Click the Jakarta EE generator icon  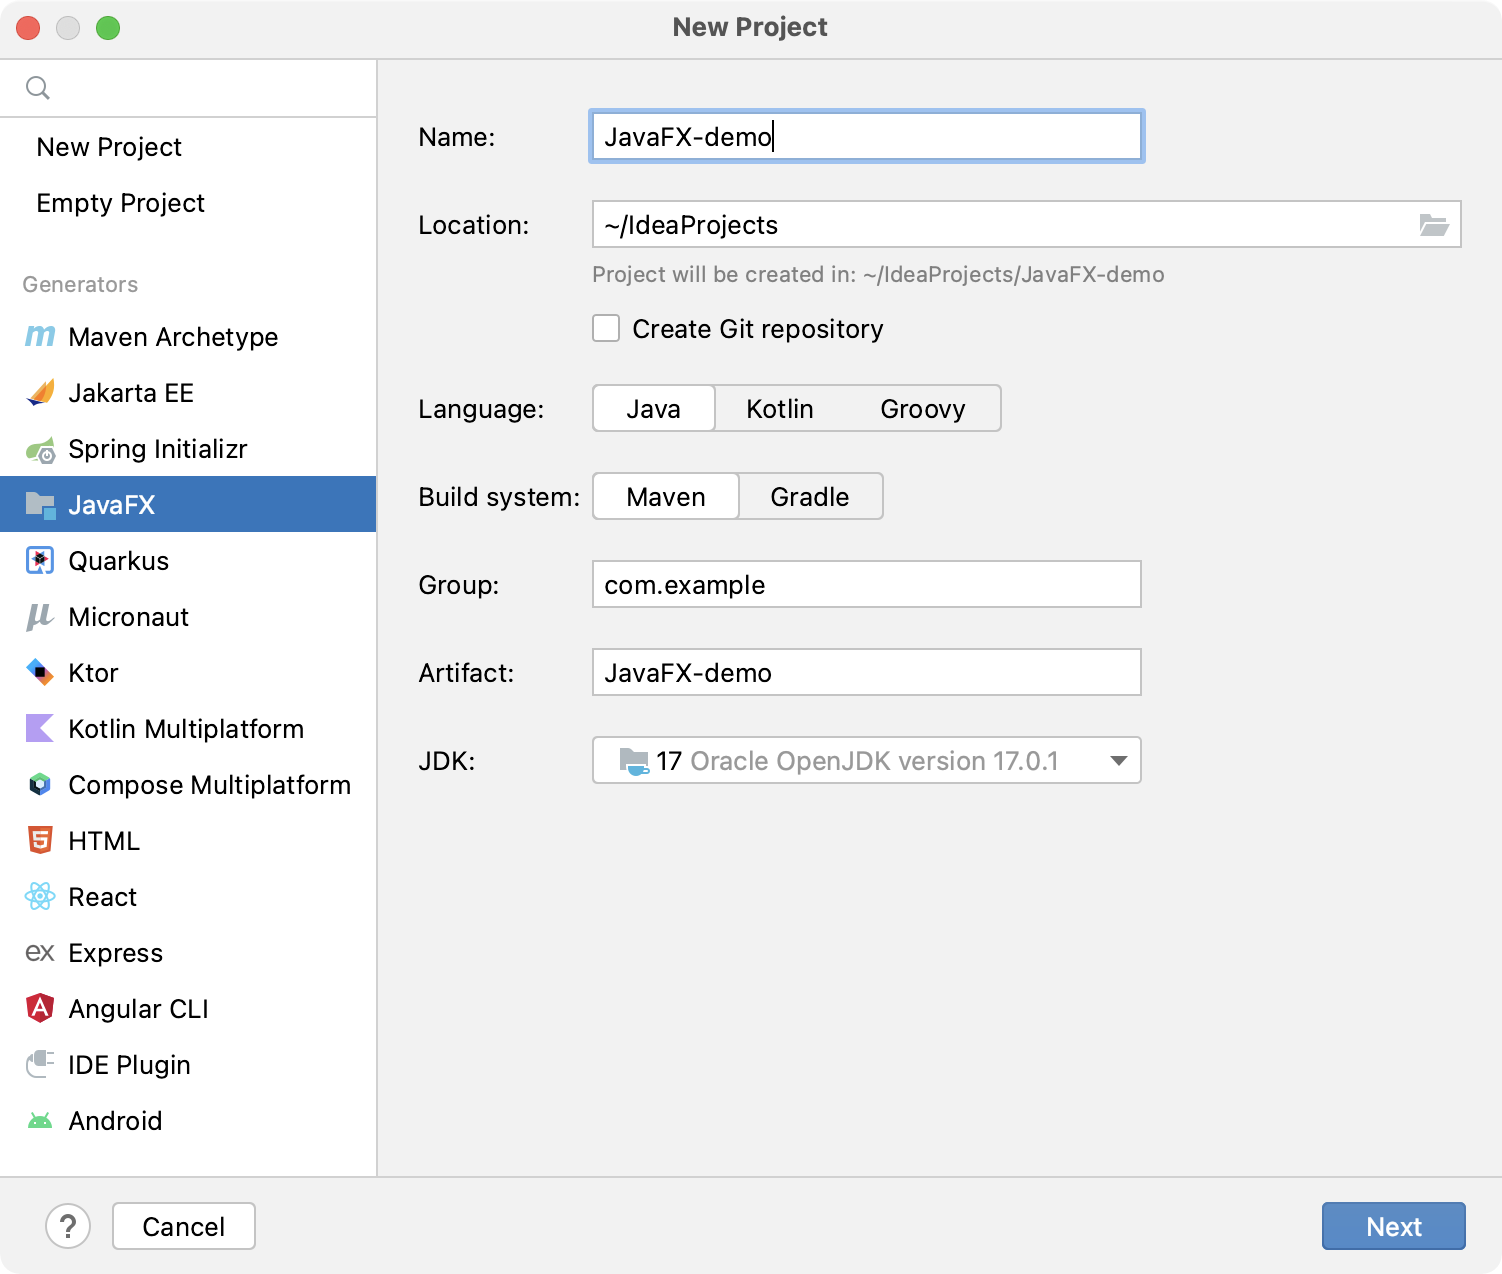point(39,392)
